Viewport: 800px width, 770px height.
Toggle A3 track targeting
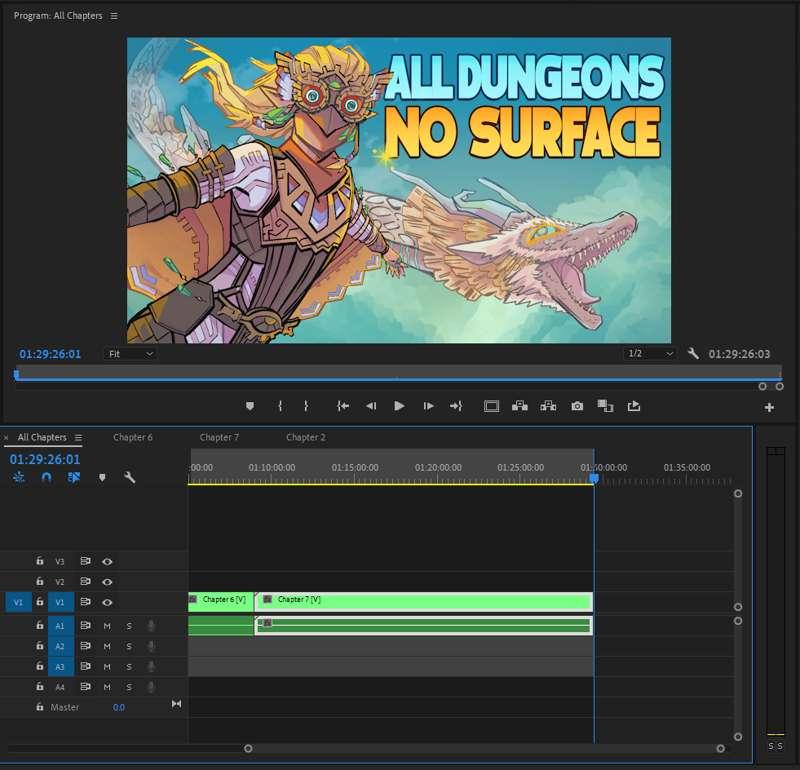(x=61, y=666)
